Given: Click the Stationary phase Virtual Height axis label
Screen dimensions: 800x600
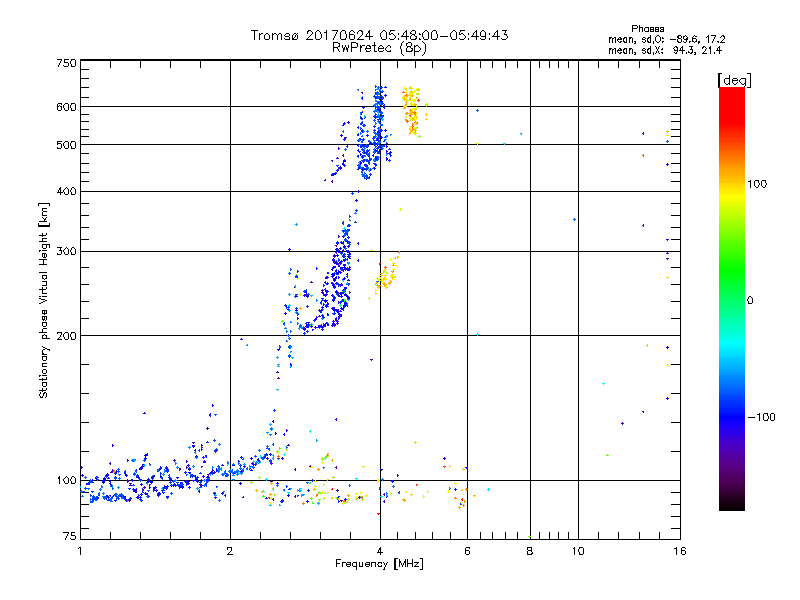Looking at the screenshot, I should 43,300.
